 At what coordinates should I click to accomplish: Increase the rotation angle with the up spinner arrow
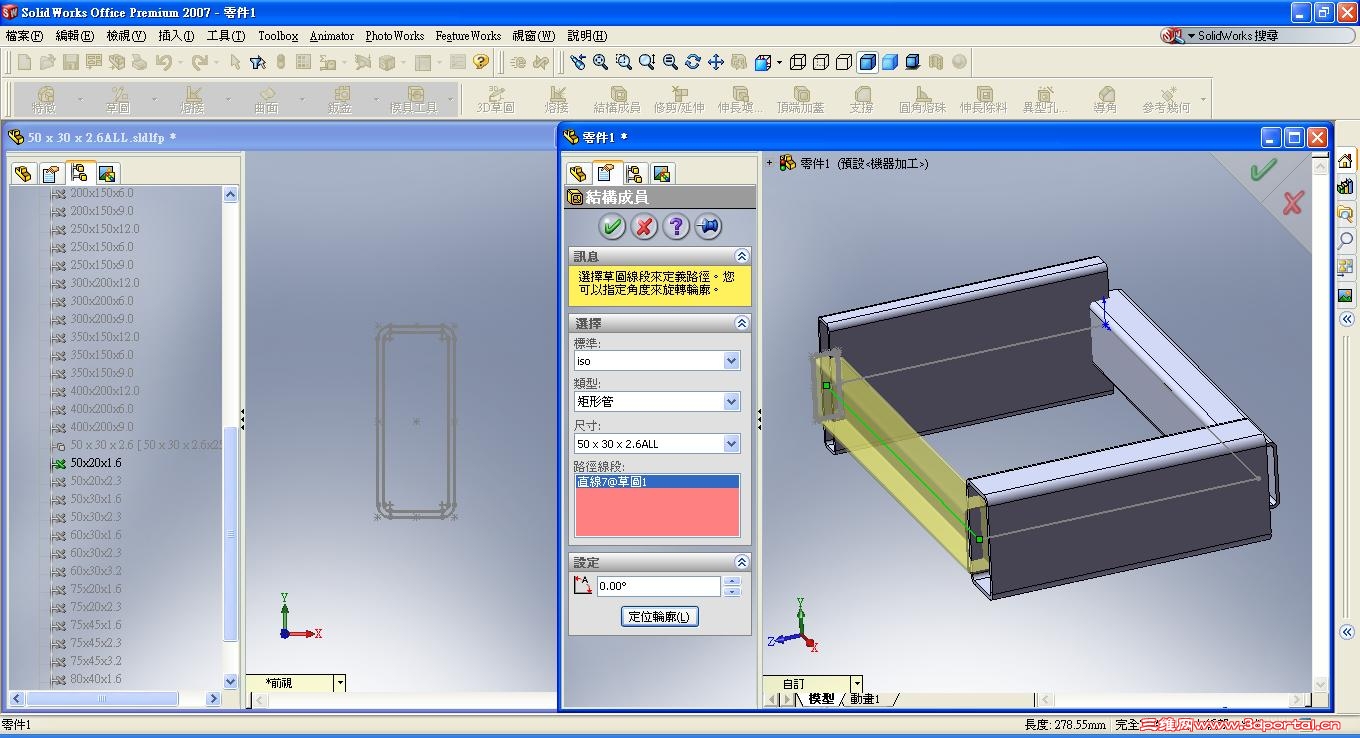[732, 581]
